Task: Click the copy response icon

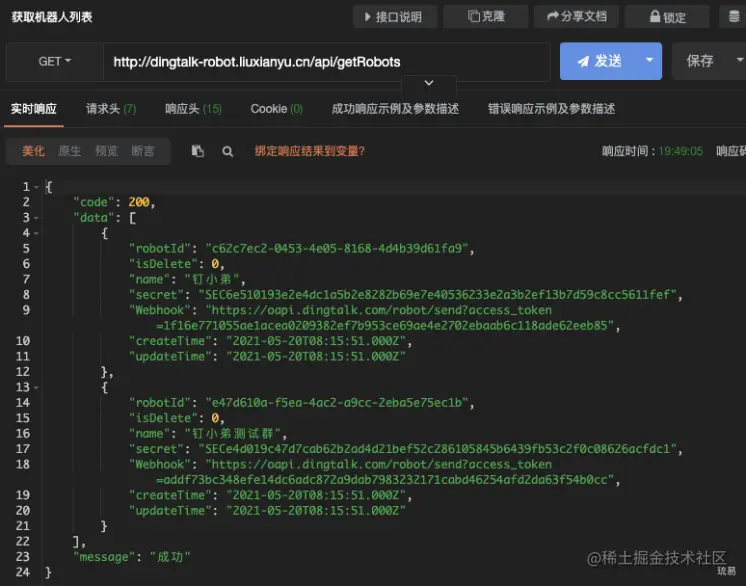Action: pyautogui.click(x=197, y=151)
